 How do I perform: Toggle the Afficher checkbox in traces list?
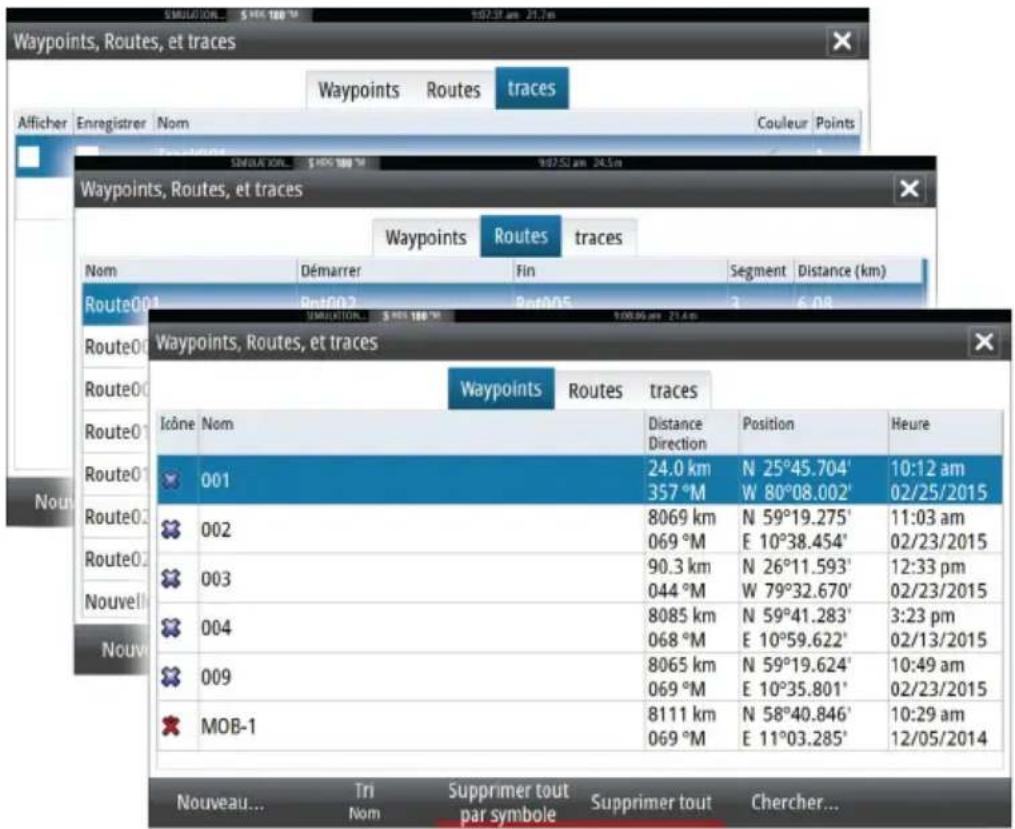pyautogui.click(x=30, y=160)
